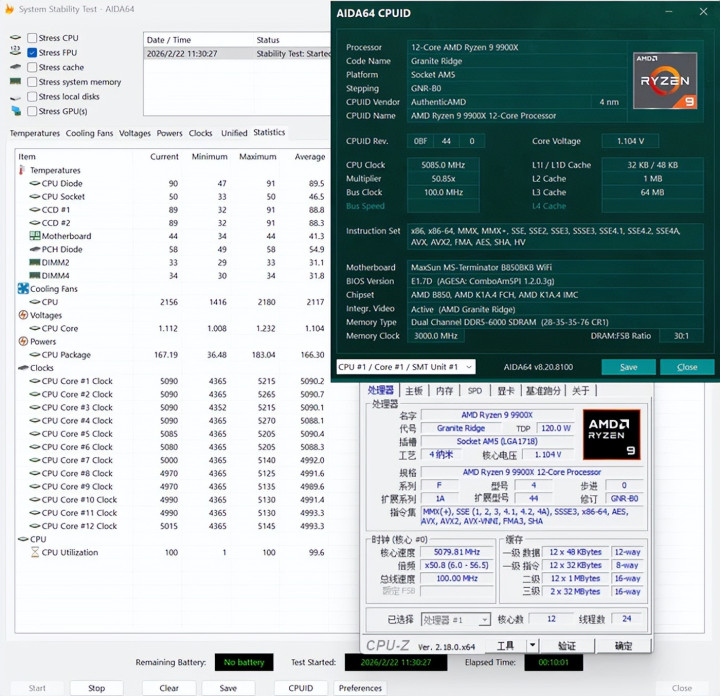Click Save in the AIDA64 CPUID window
Image resolution: width=720 pixels, height=696 pixels.
click(628, 367)
